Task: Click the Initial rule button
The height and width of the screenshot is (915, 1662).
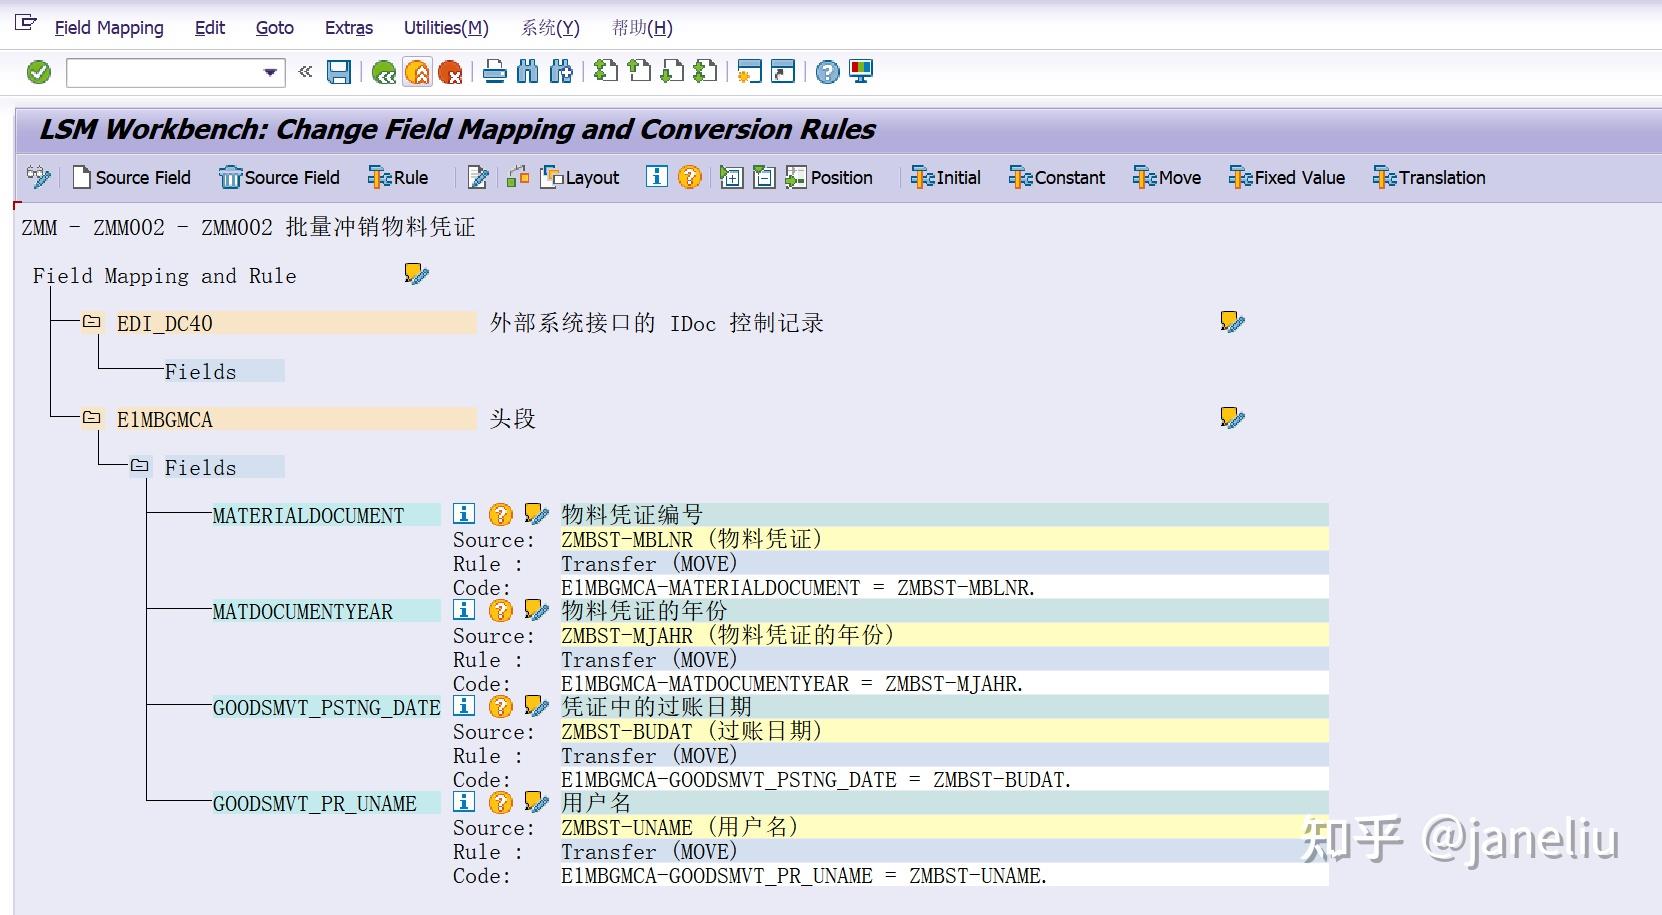Action: (x=946, y=178)
